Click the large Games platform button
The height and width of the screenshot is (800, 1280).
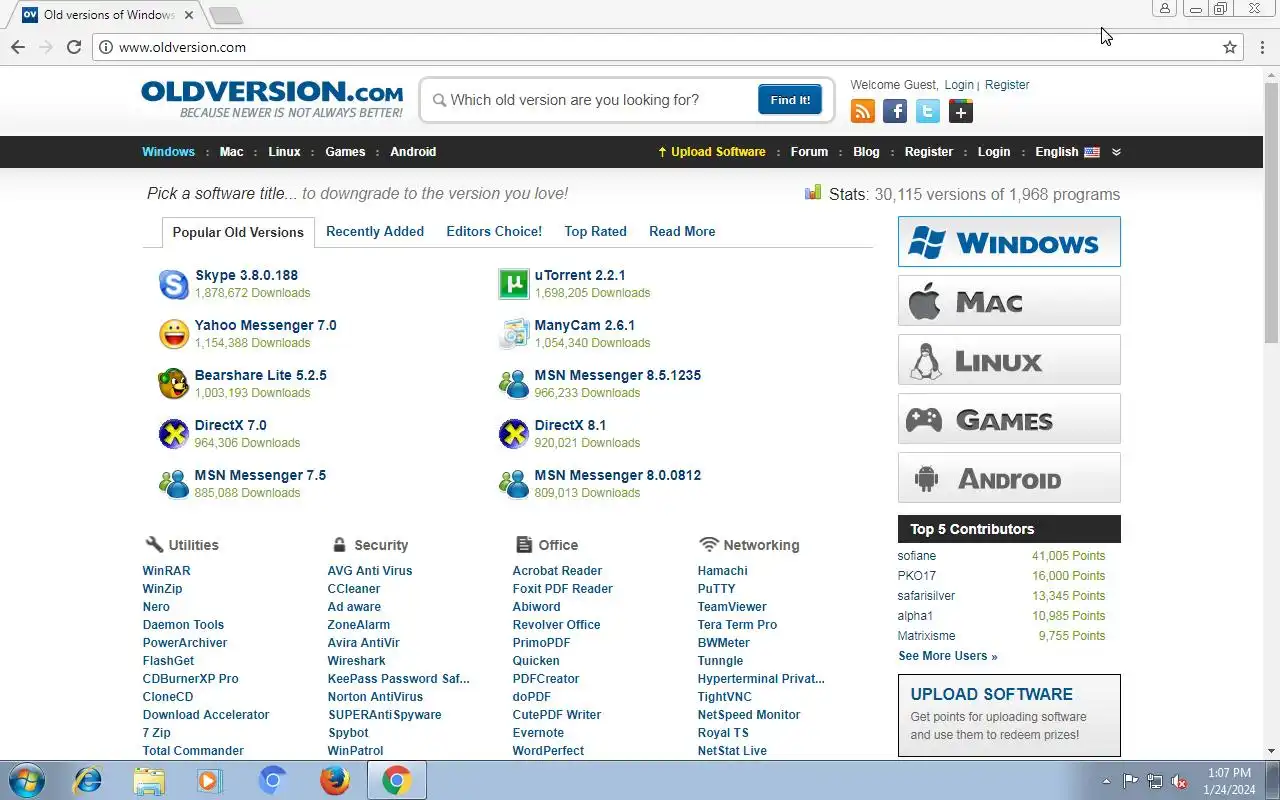(1009, 419)
